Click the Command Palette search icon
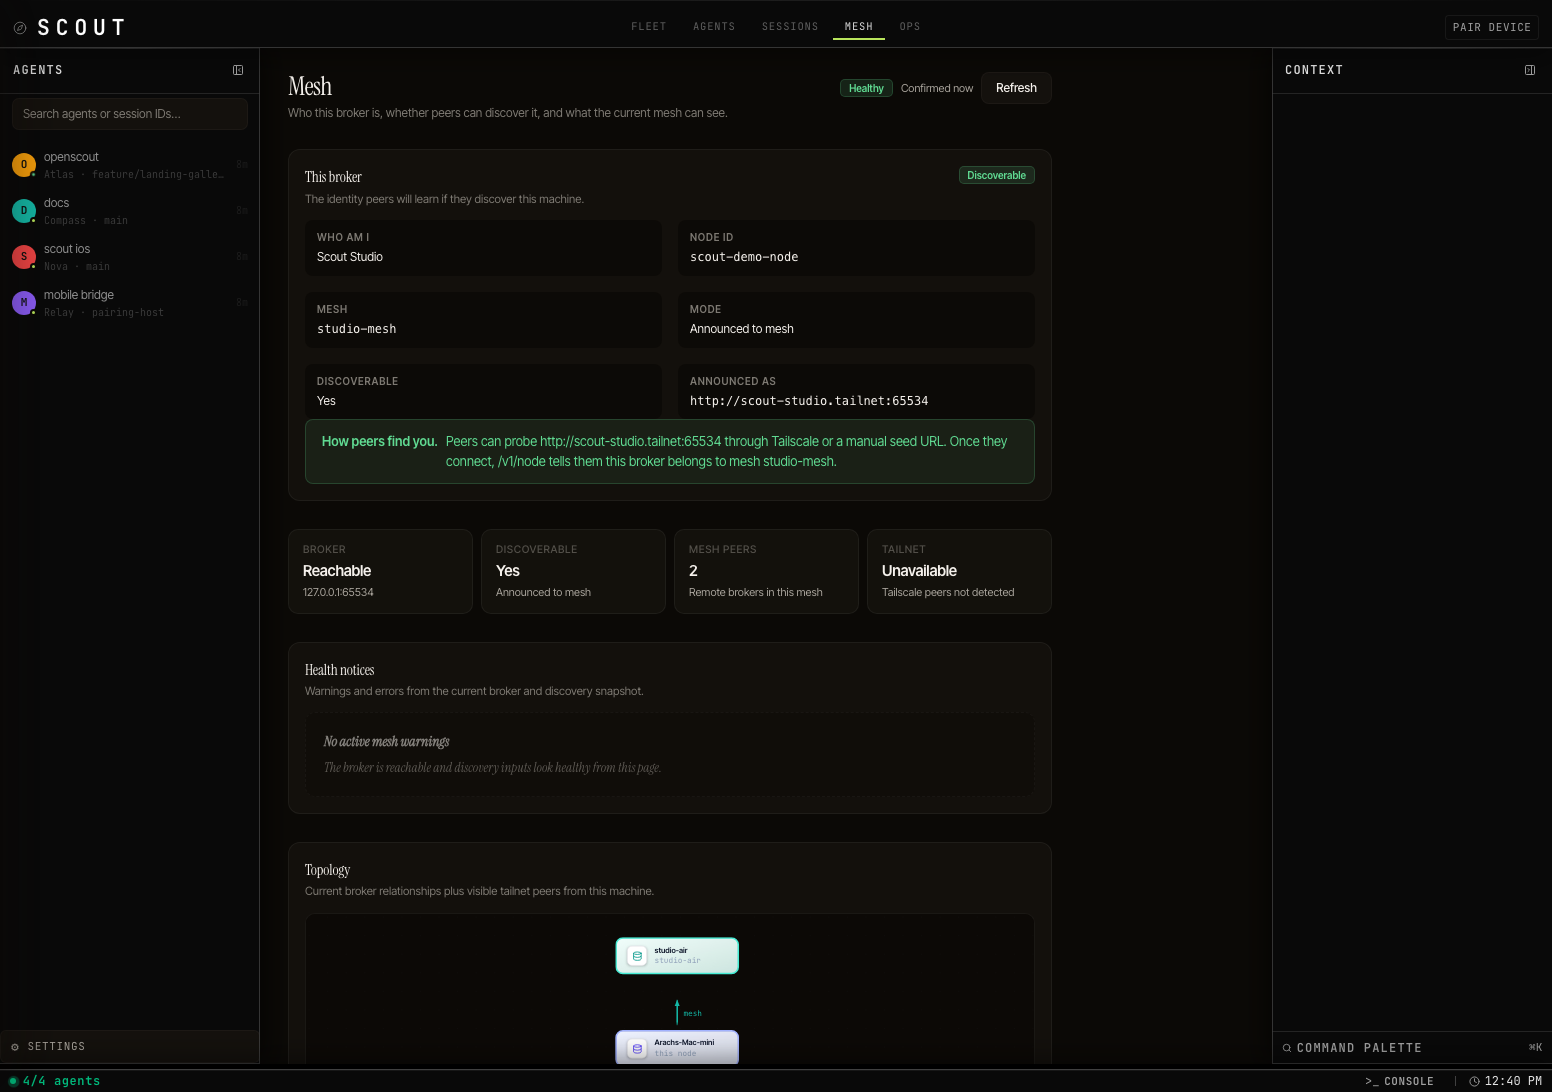Viewport: 1552px width, 1092px height. 1287,1048
